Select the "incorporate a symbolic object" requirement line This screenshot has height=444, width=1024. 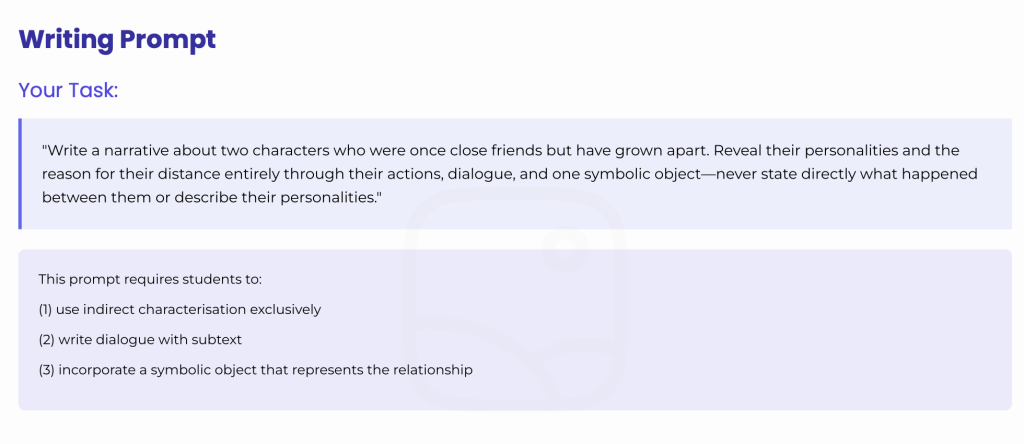(255, 370)
